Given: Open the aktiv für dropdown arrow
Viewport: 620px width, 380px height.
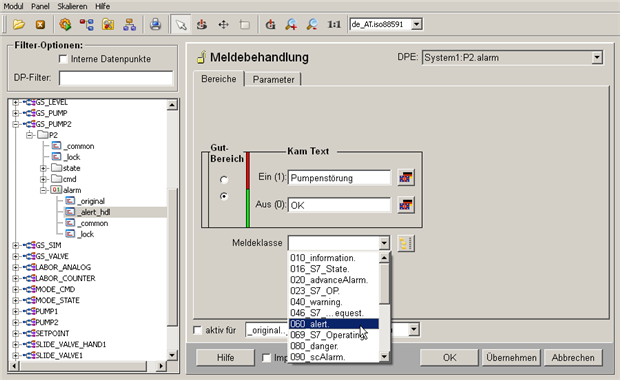Looking at the screenshot, I should pos(414,329).
